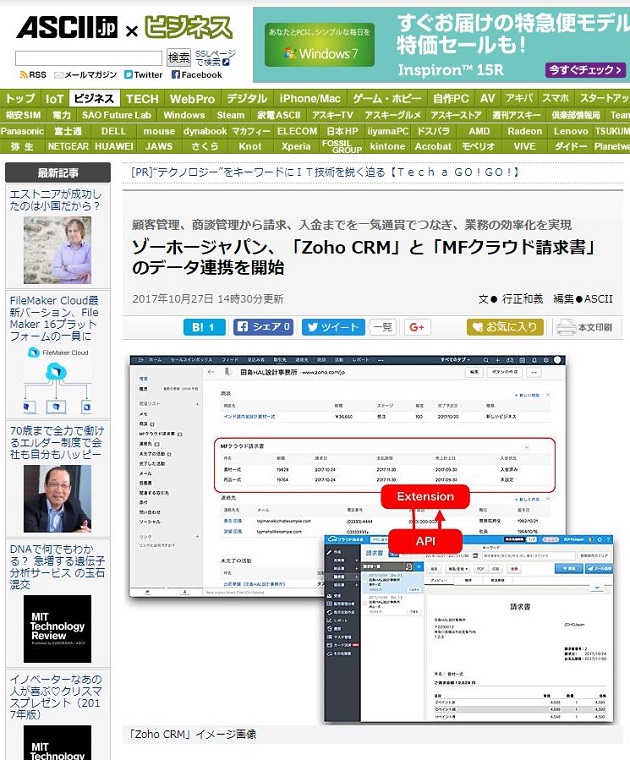
Task: Open the dynabook brand link
Action: (205, 131)
